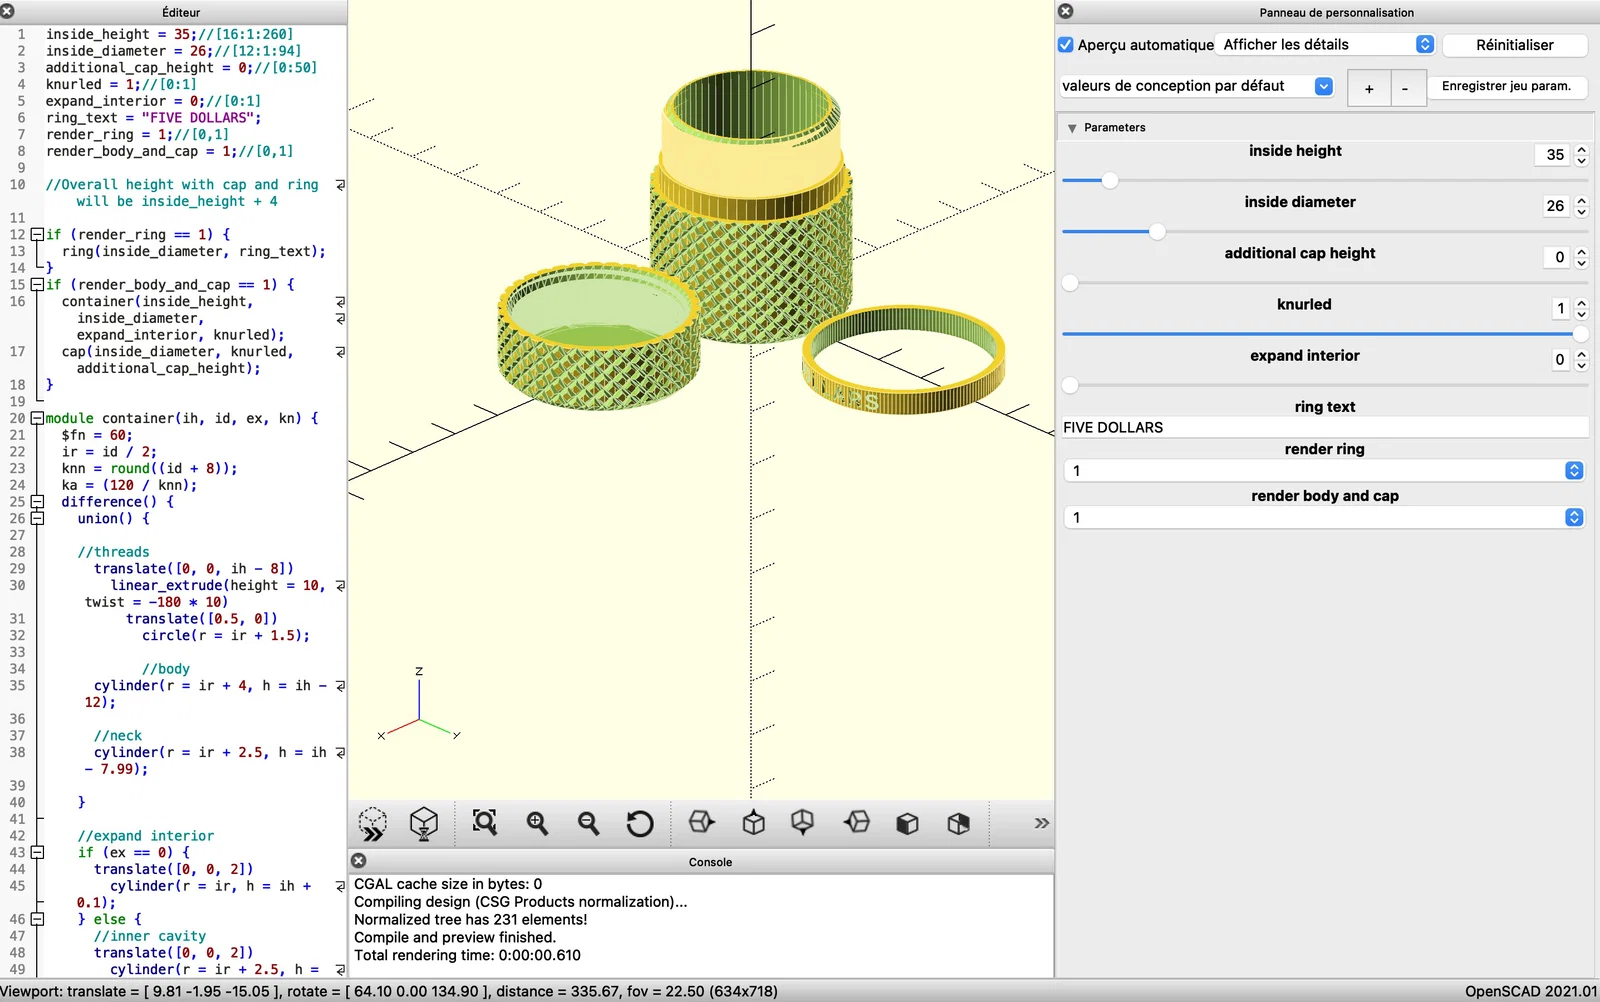Image resolution: width=1600 pixels, height=1002 pixels.
Task: Fold the container module at line 20
Action: click(37, 418)
